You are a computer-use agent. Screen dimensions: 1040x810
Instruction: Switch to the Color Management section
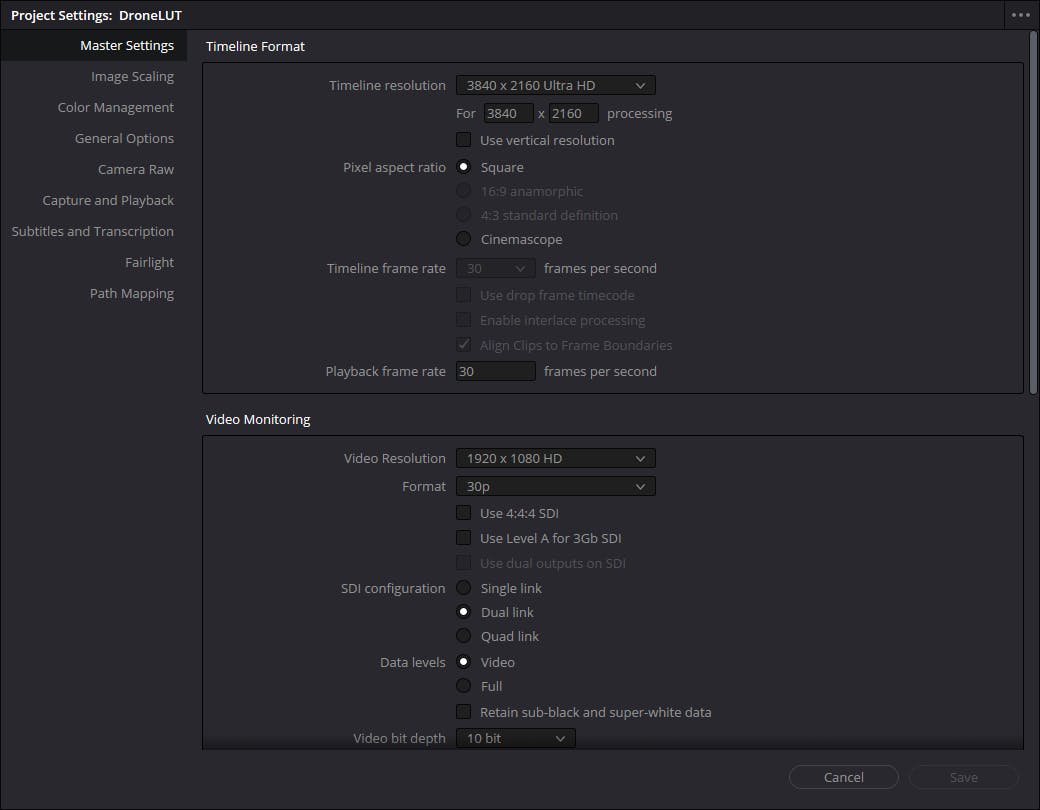pos(115,107)
